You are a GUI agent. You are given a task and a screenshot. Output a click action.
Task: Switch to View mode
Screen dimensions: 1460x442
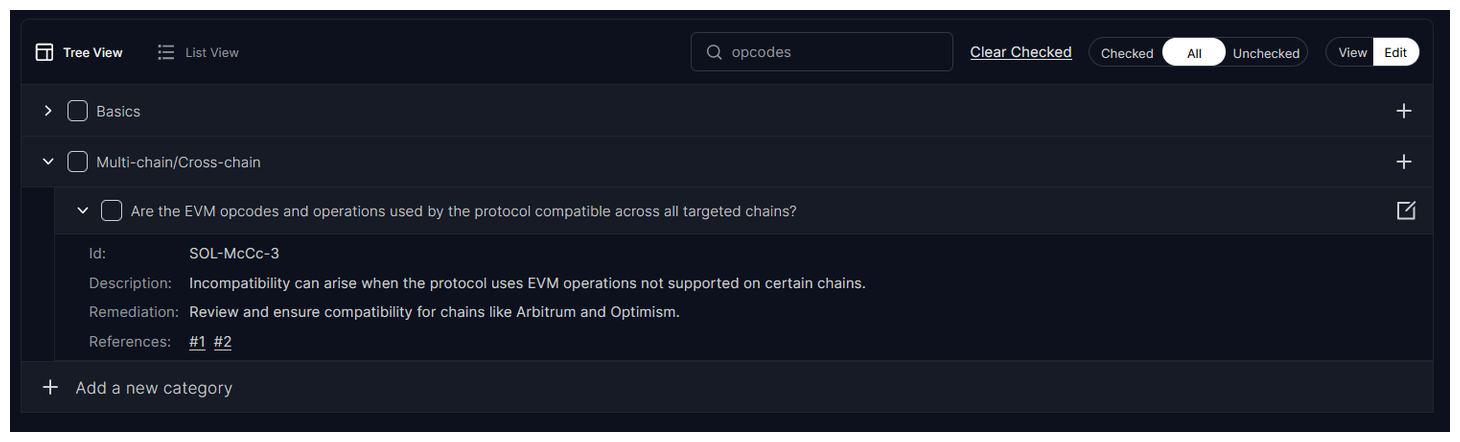coord(1352,52)
